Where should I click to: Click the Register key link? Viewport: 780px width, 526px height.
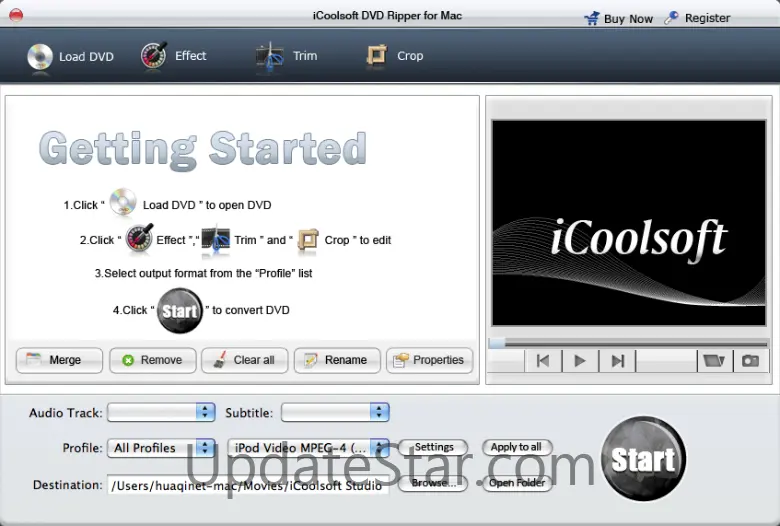coord(697,18)
